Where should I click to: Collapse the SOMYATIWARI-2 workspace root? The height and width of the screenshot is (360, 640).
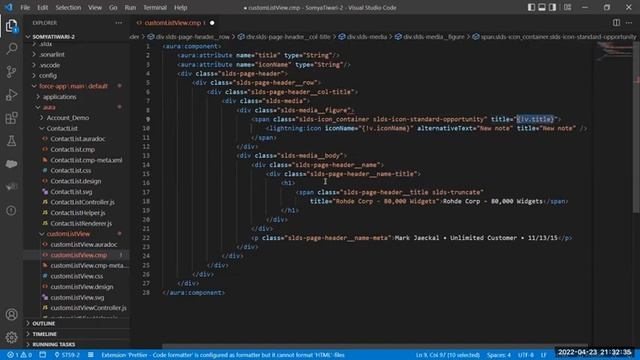53,37
